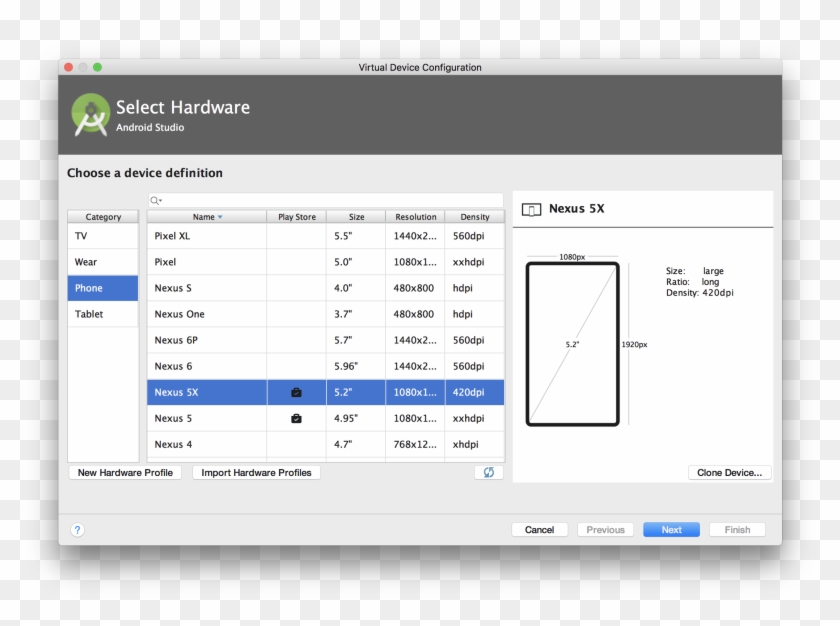The height and width of the screenshot is (626, 840).
Task: Click the Category column header
Action: (x=103, y=217)
